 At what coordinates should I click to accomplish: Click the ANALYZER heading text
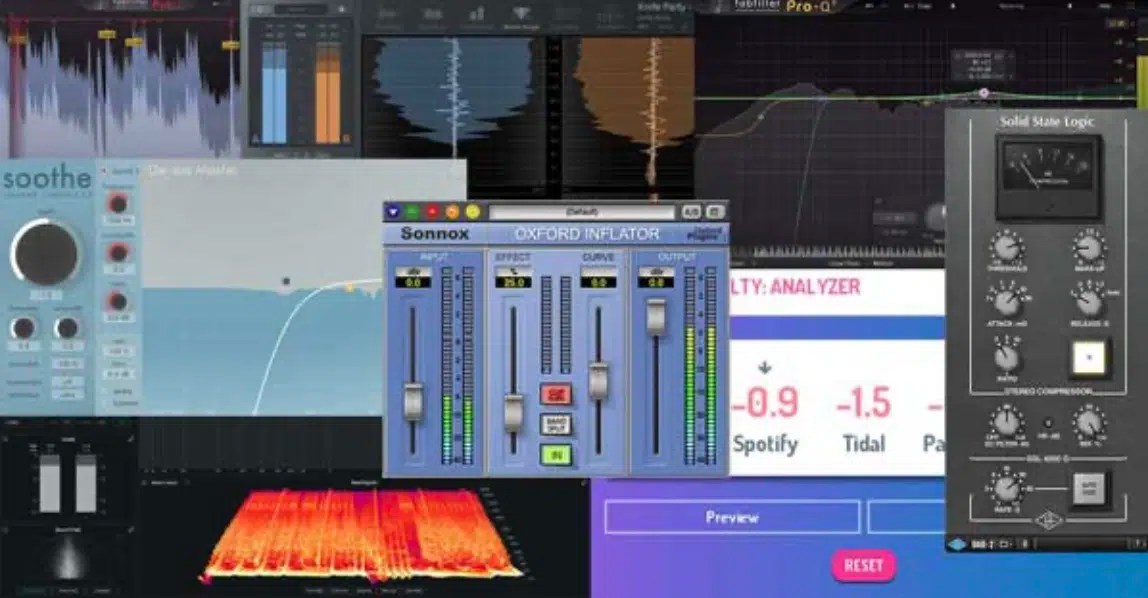[813, 287]
